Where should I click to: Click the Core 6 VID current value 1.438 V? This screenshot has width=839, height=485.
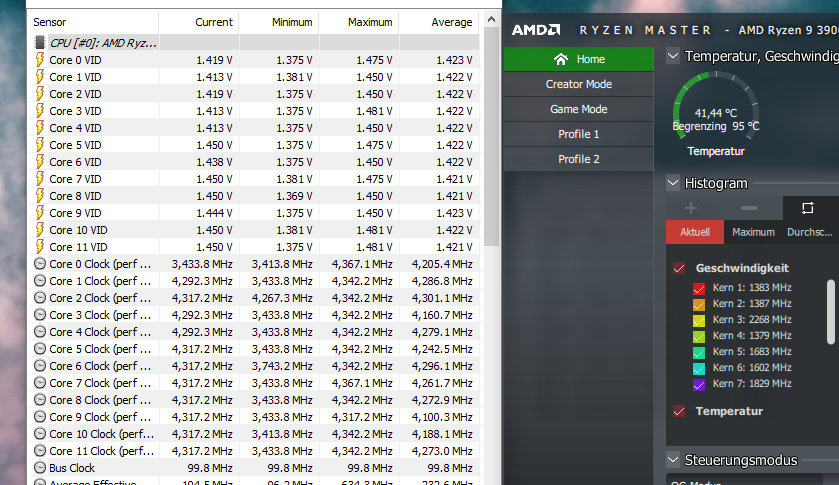(x=214, y=162)
